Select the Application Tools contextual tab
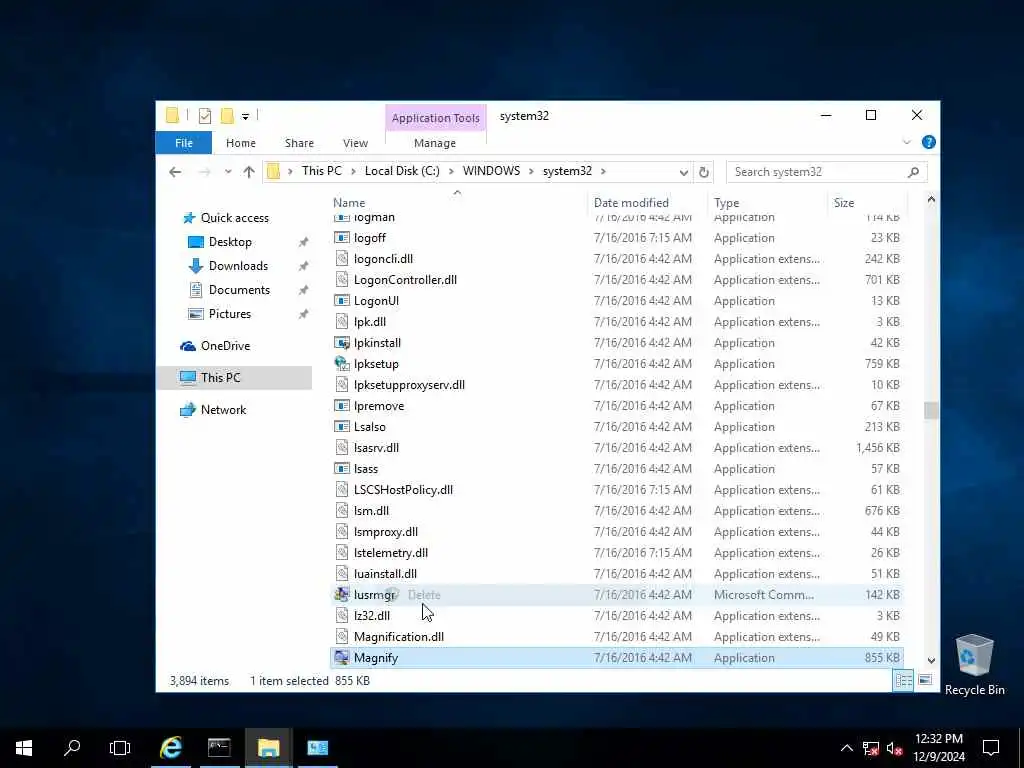 436,118
